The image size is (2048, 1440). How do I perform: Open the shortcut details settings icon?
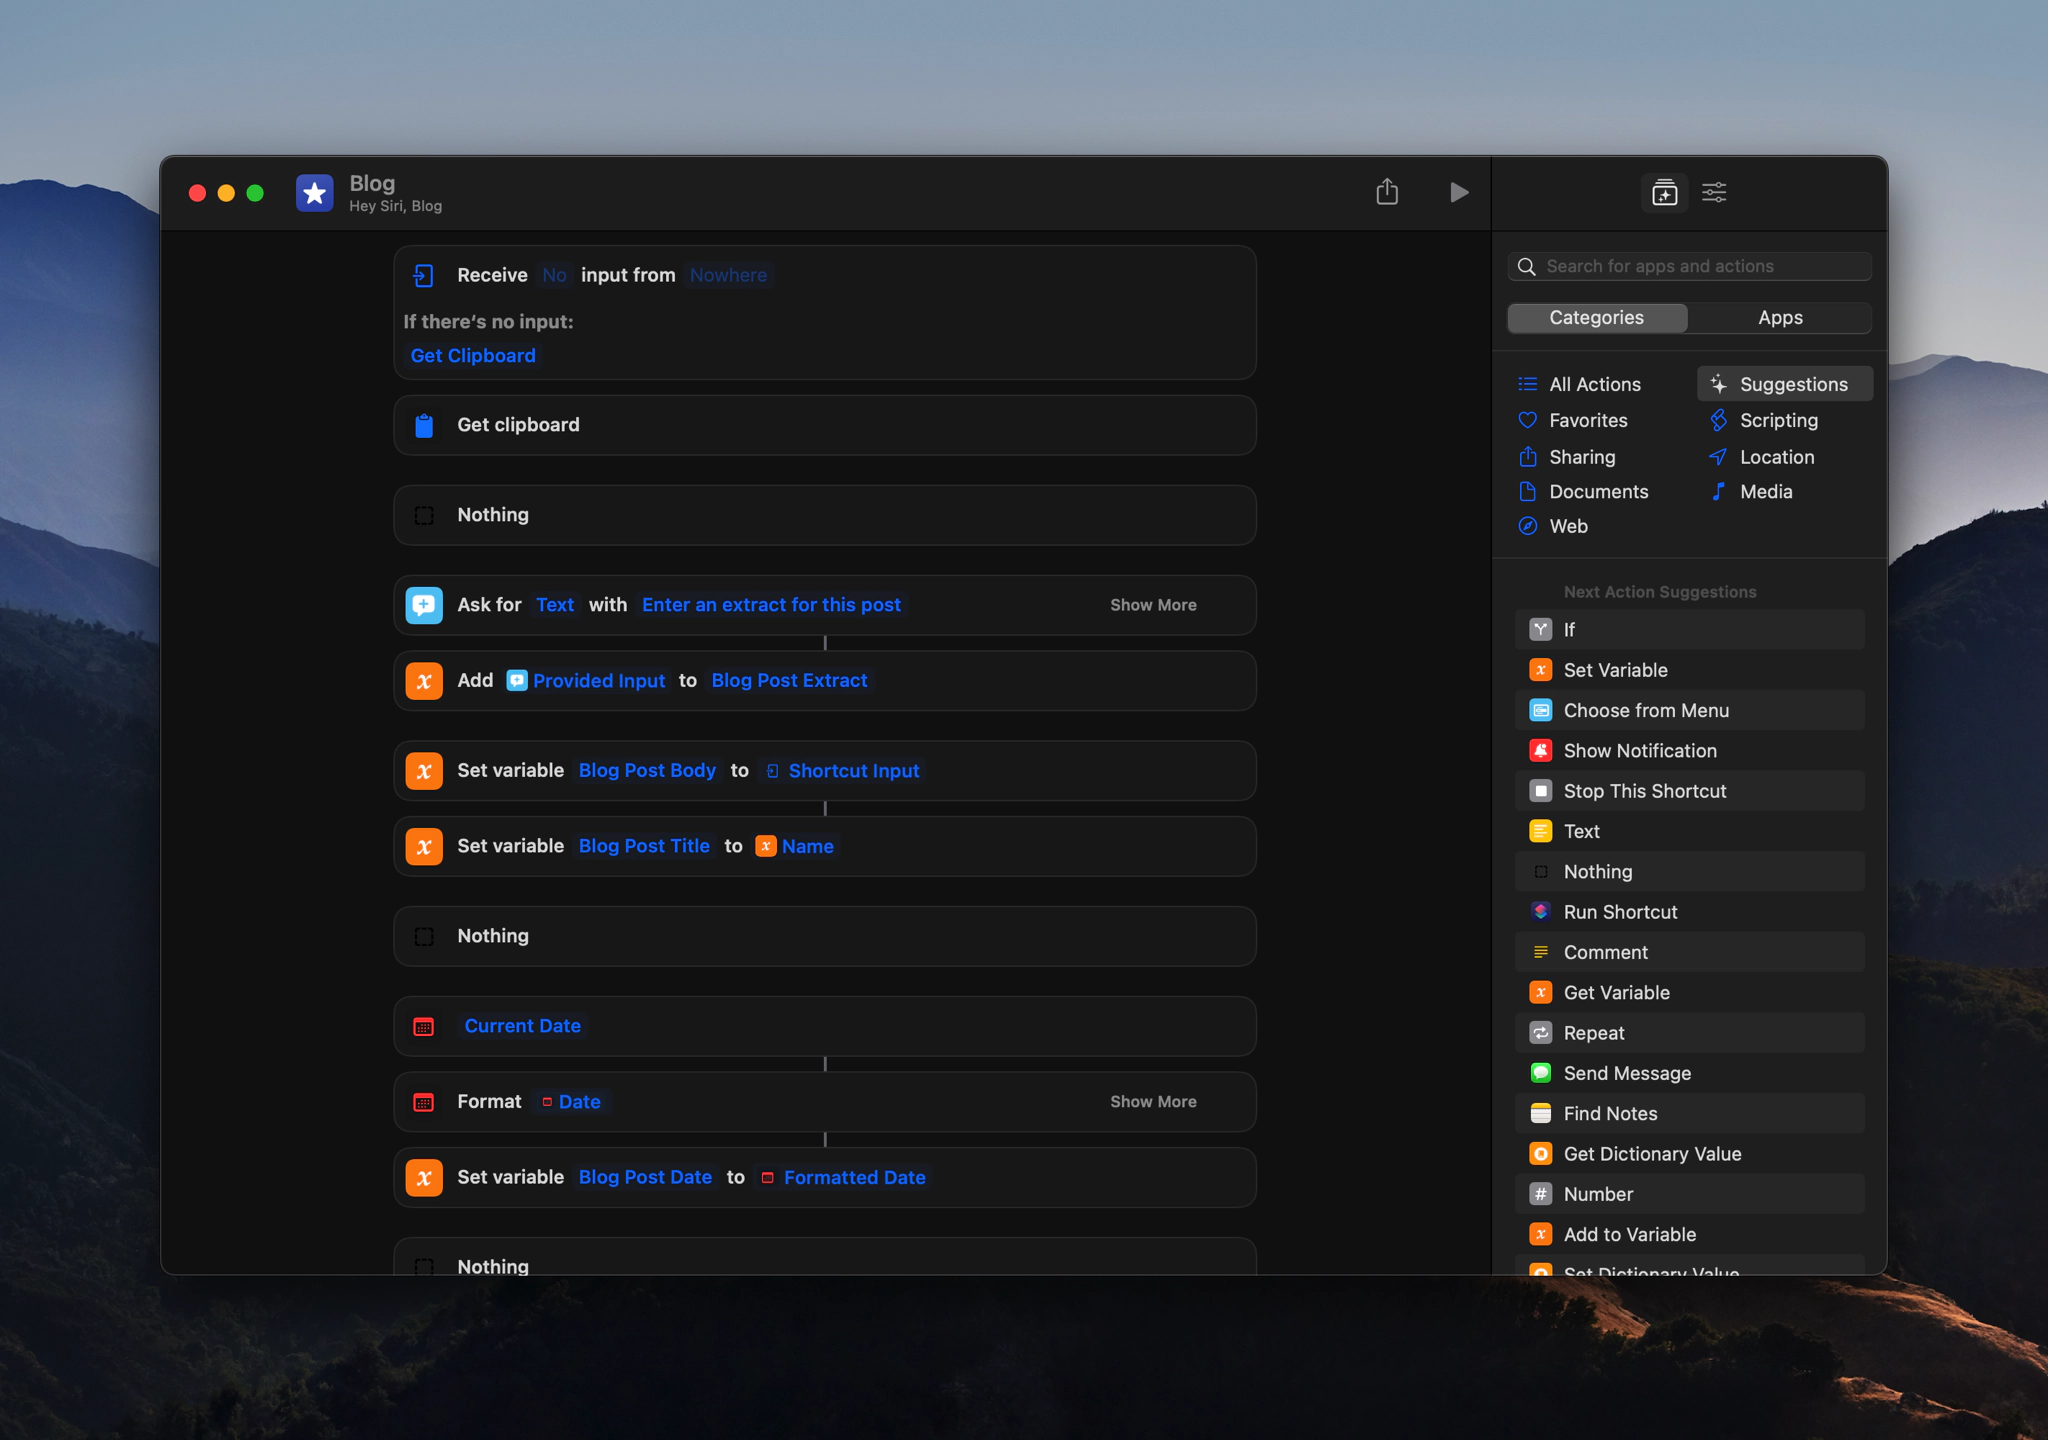[1714, 192]
